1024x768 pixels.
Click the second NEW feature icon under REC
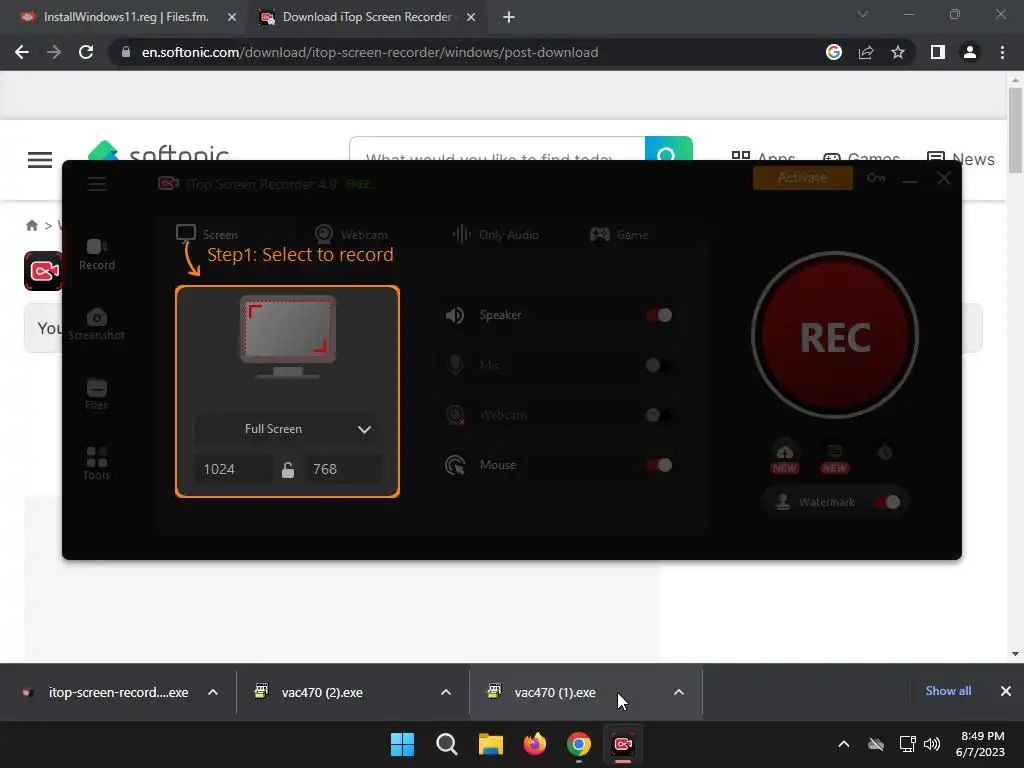pyautogui.click(x=834, y=458)
